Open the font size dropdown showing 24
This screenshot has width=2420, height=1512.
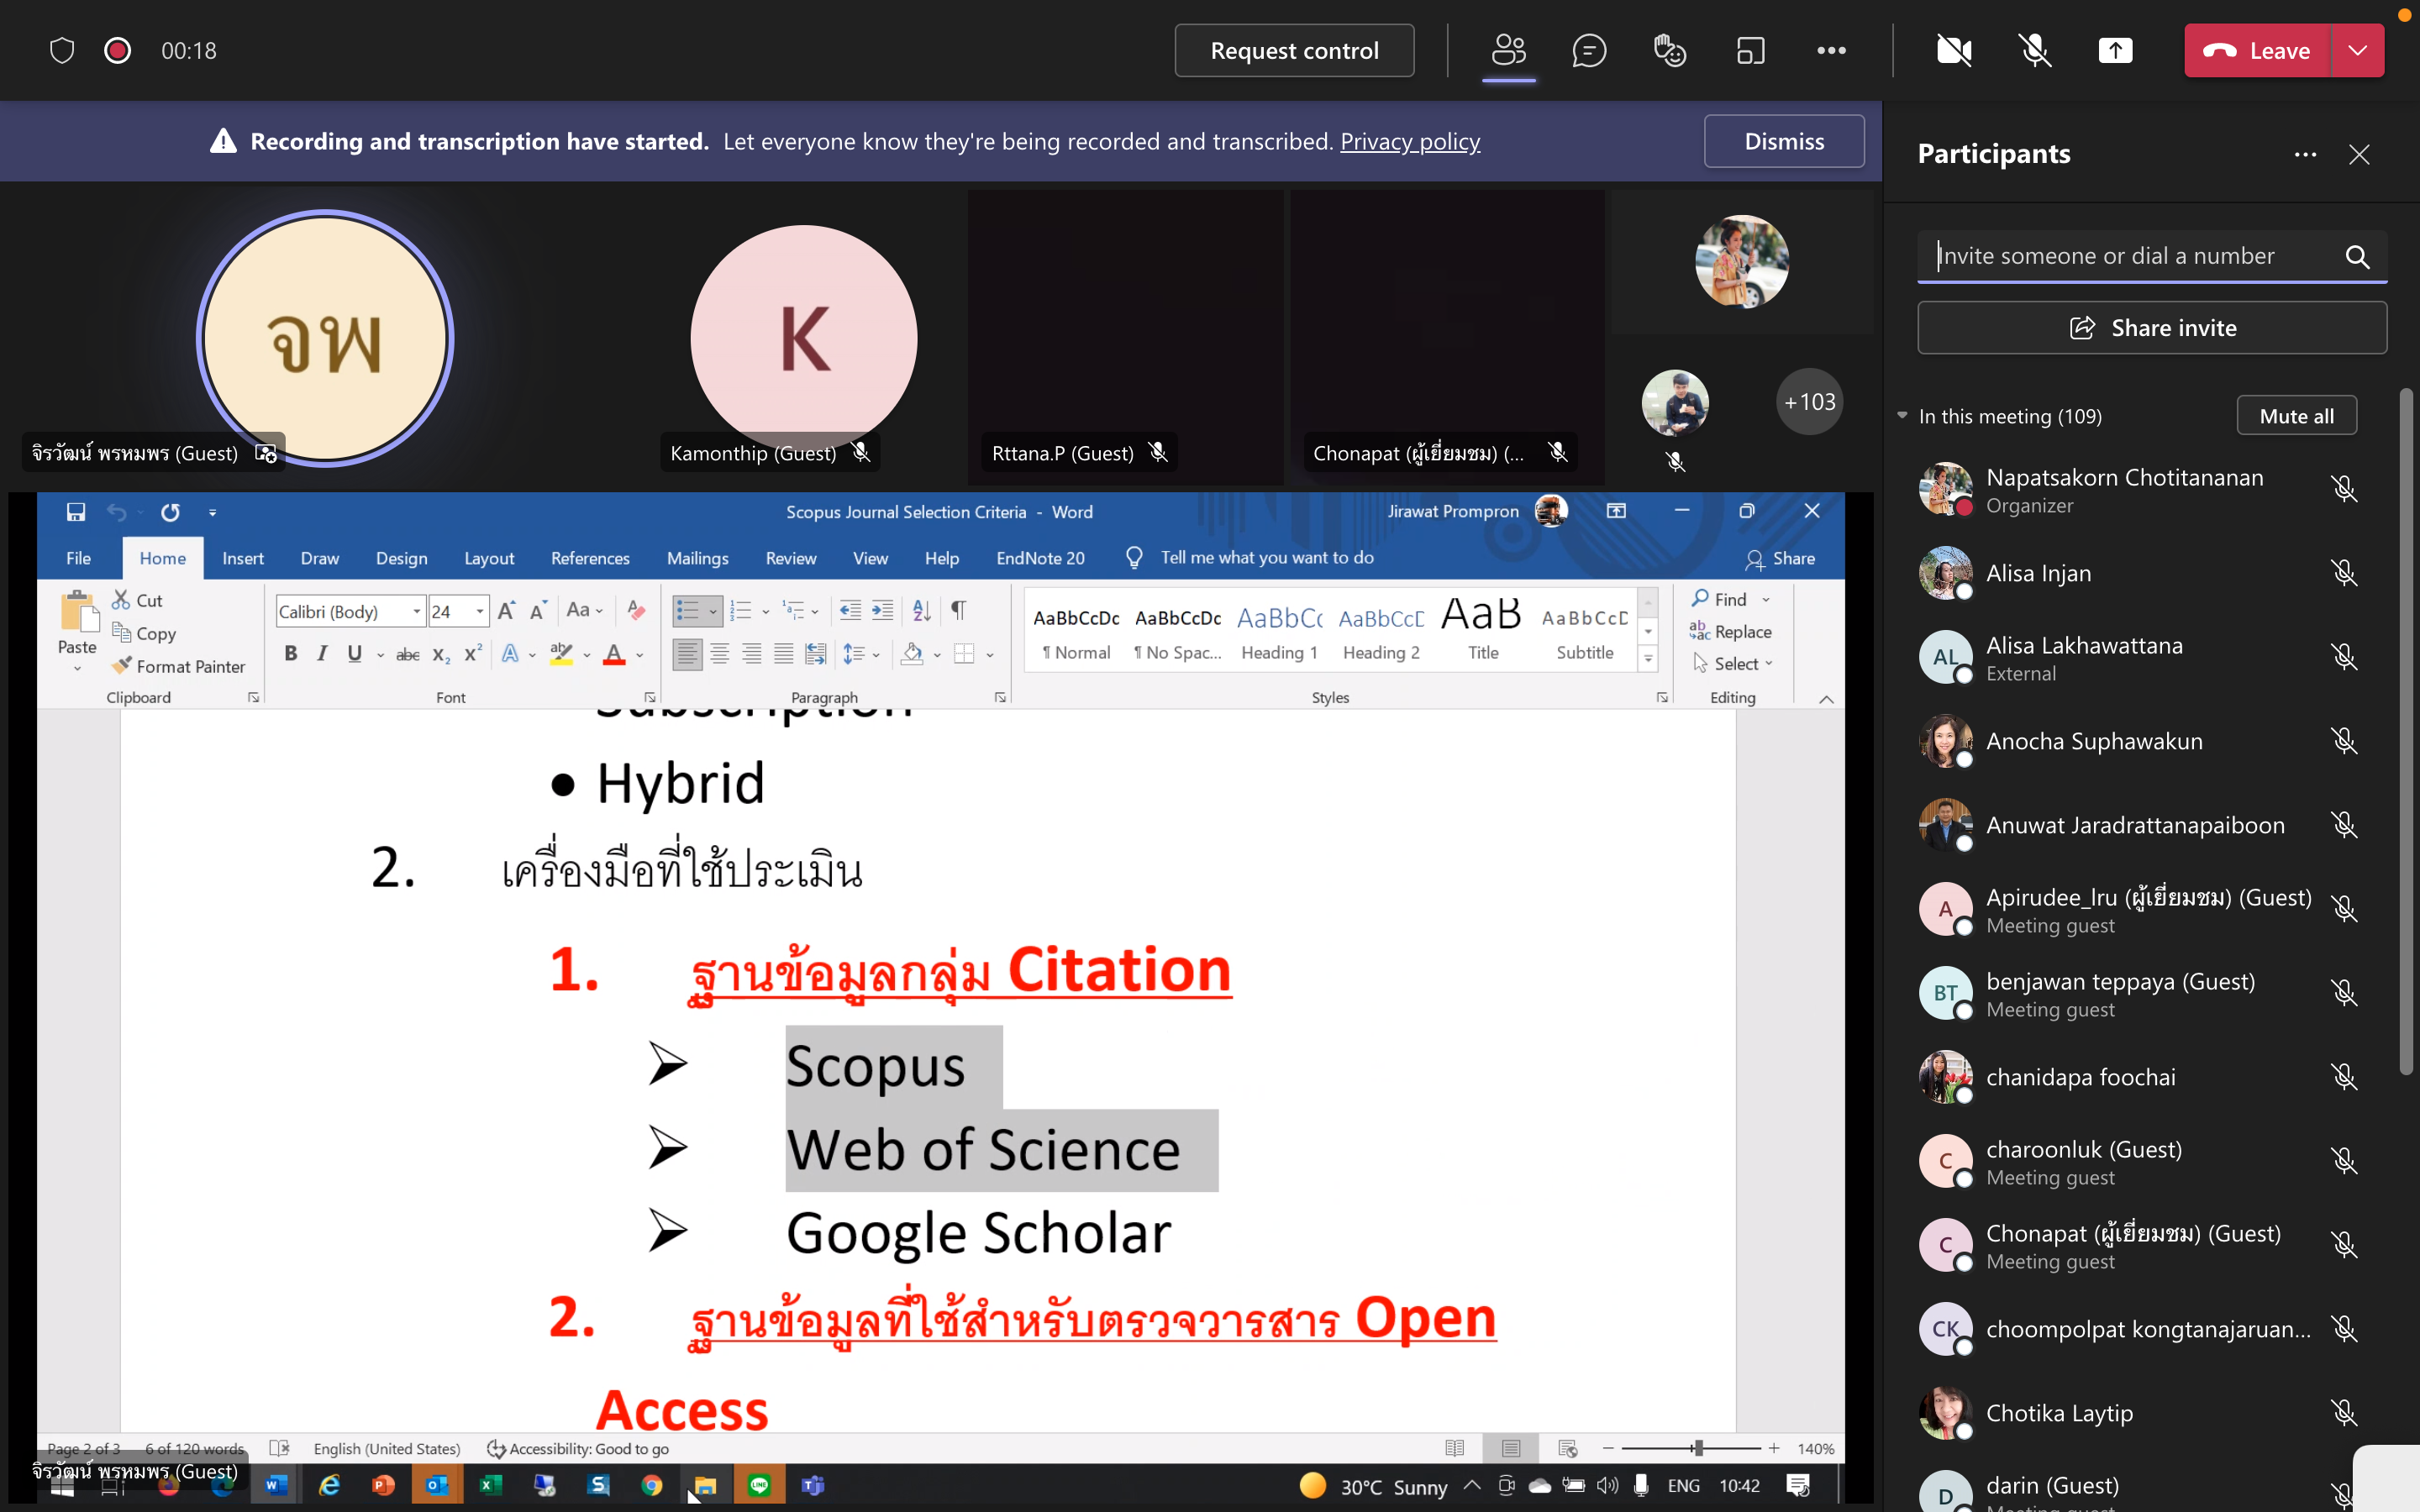tap(480, 611)
